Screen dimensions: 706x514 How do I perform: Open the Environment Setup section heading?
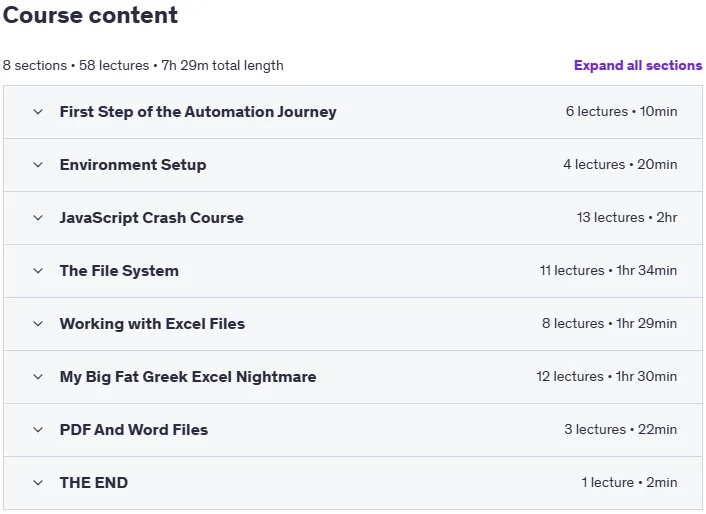(x=133, y=165)
